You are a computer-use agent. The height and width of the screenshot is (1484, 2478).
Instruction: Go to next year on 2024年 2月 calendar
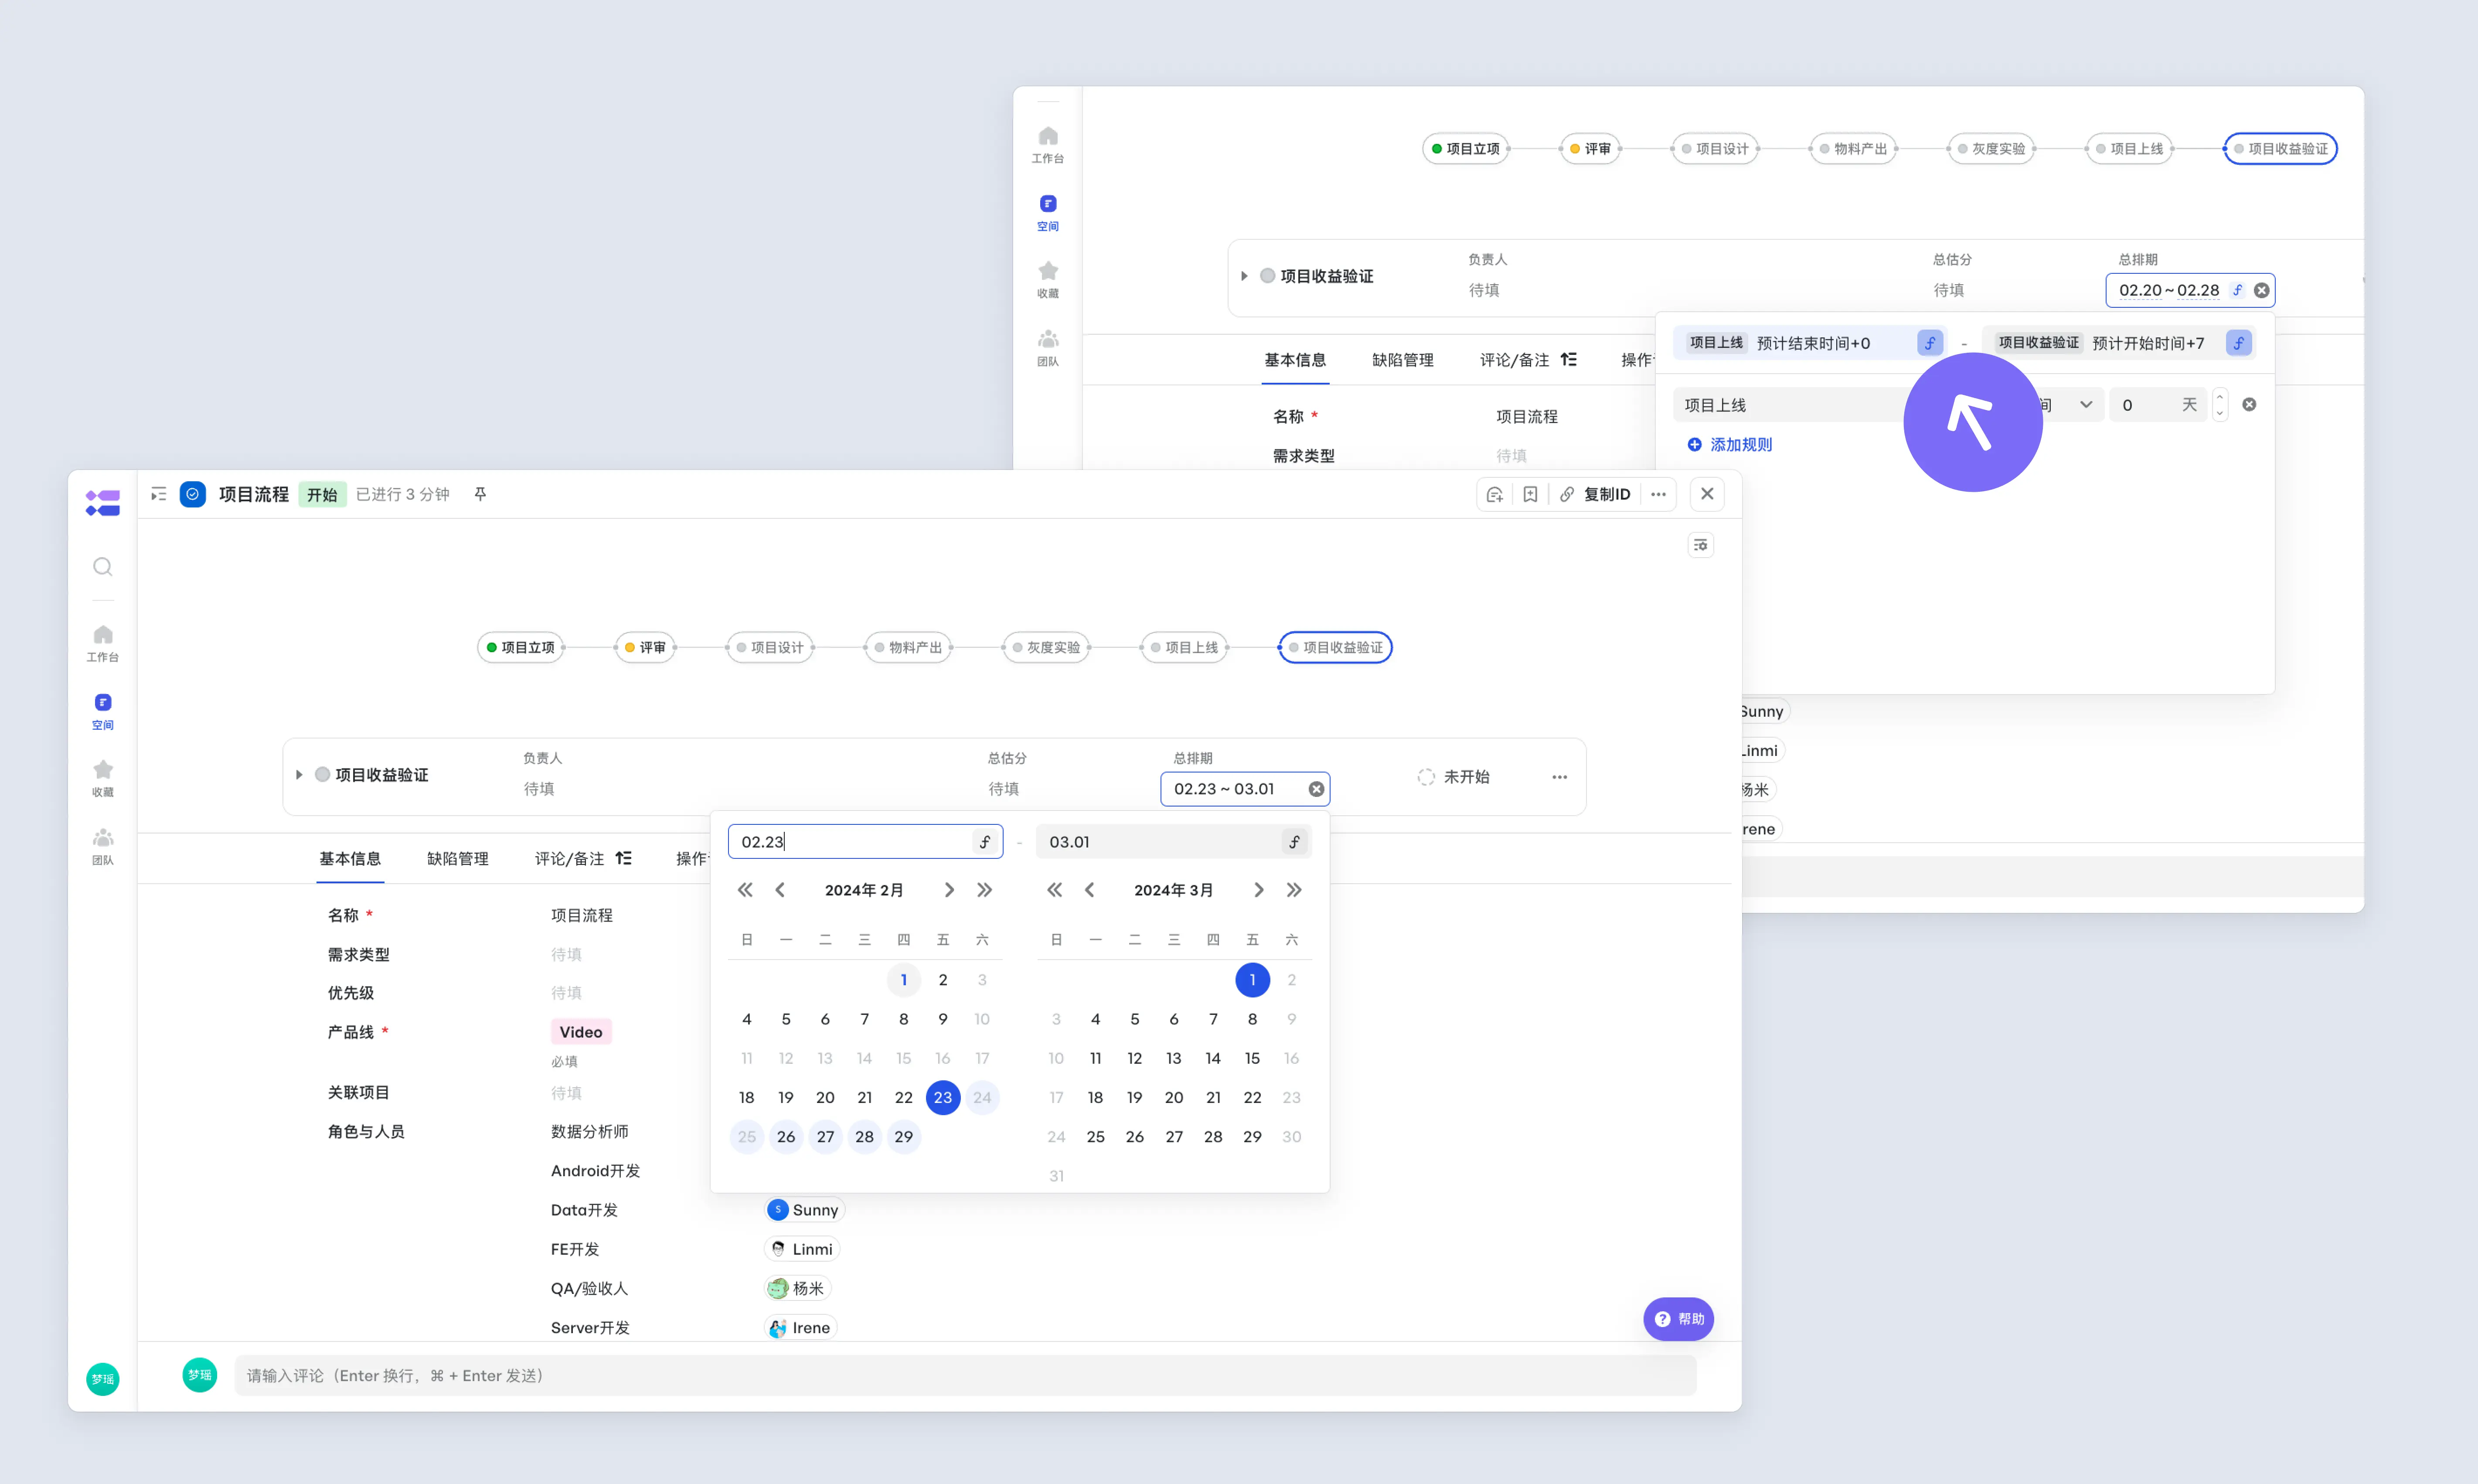(984, 890)
